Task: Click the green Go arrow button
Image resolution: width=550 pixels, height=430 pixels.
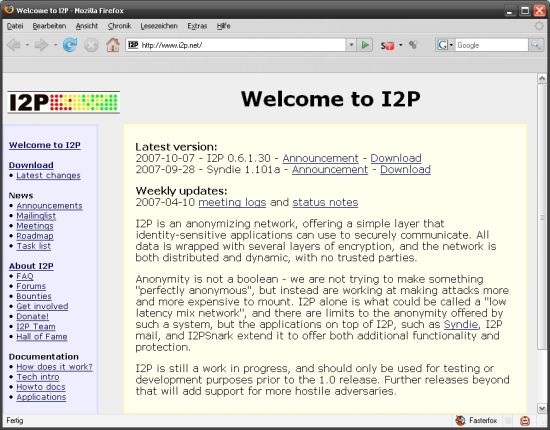Action: click(x=365, y=45)
